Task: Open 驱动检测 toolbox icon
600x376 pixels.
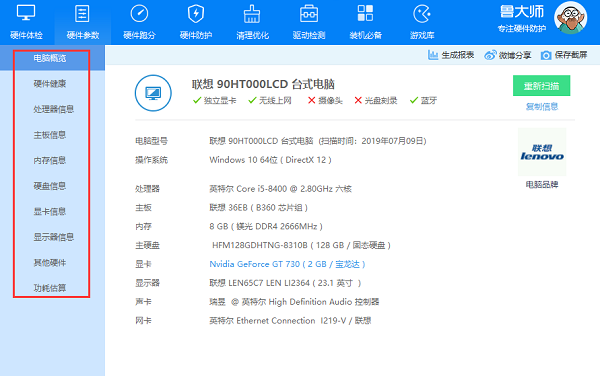Action: (x=308, y=14)
